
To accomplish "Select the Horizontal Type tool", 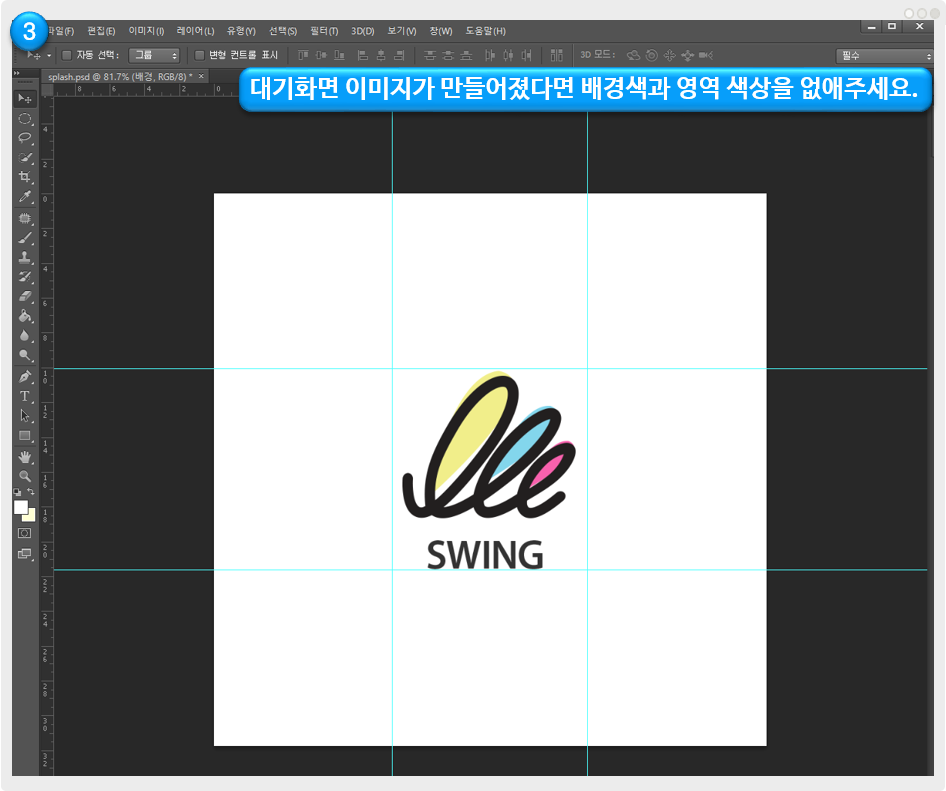I will [x=25, y=396].
